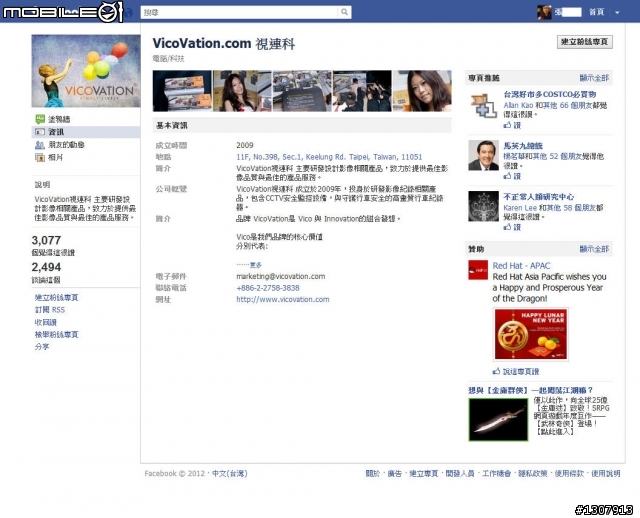Click the 2,494 talking about count
Screen dimensions: 640x518
pos(46,267)
